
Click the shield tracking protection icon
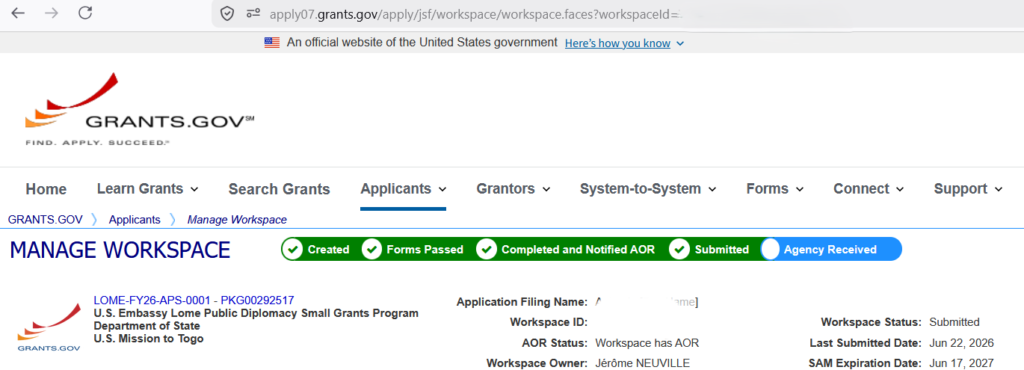click(x=227, y=14)
